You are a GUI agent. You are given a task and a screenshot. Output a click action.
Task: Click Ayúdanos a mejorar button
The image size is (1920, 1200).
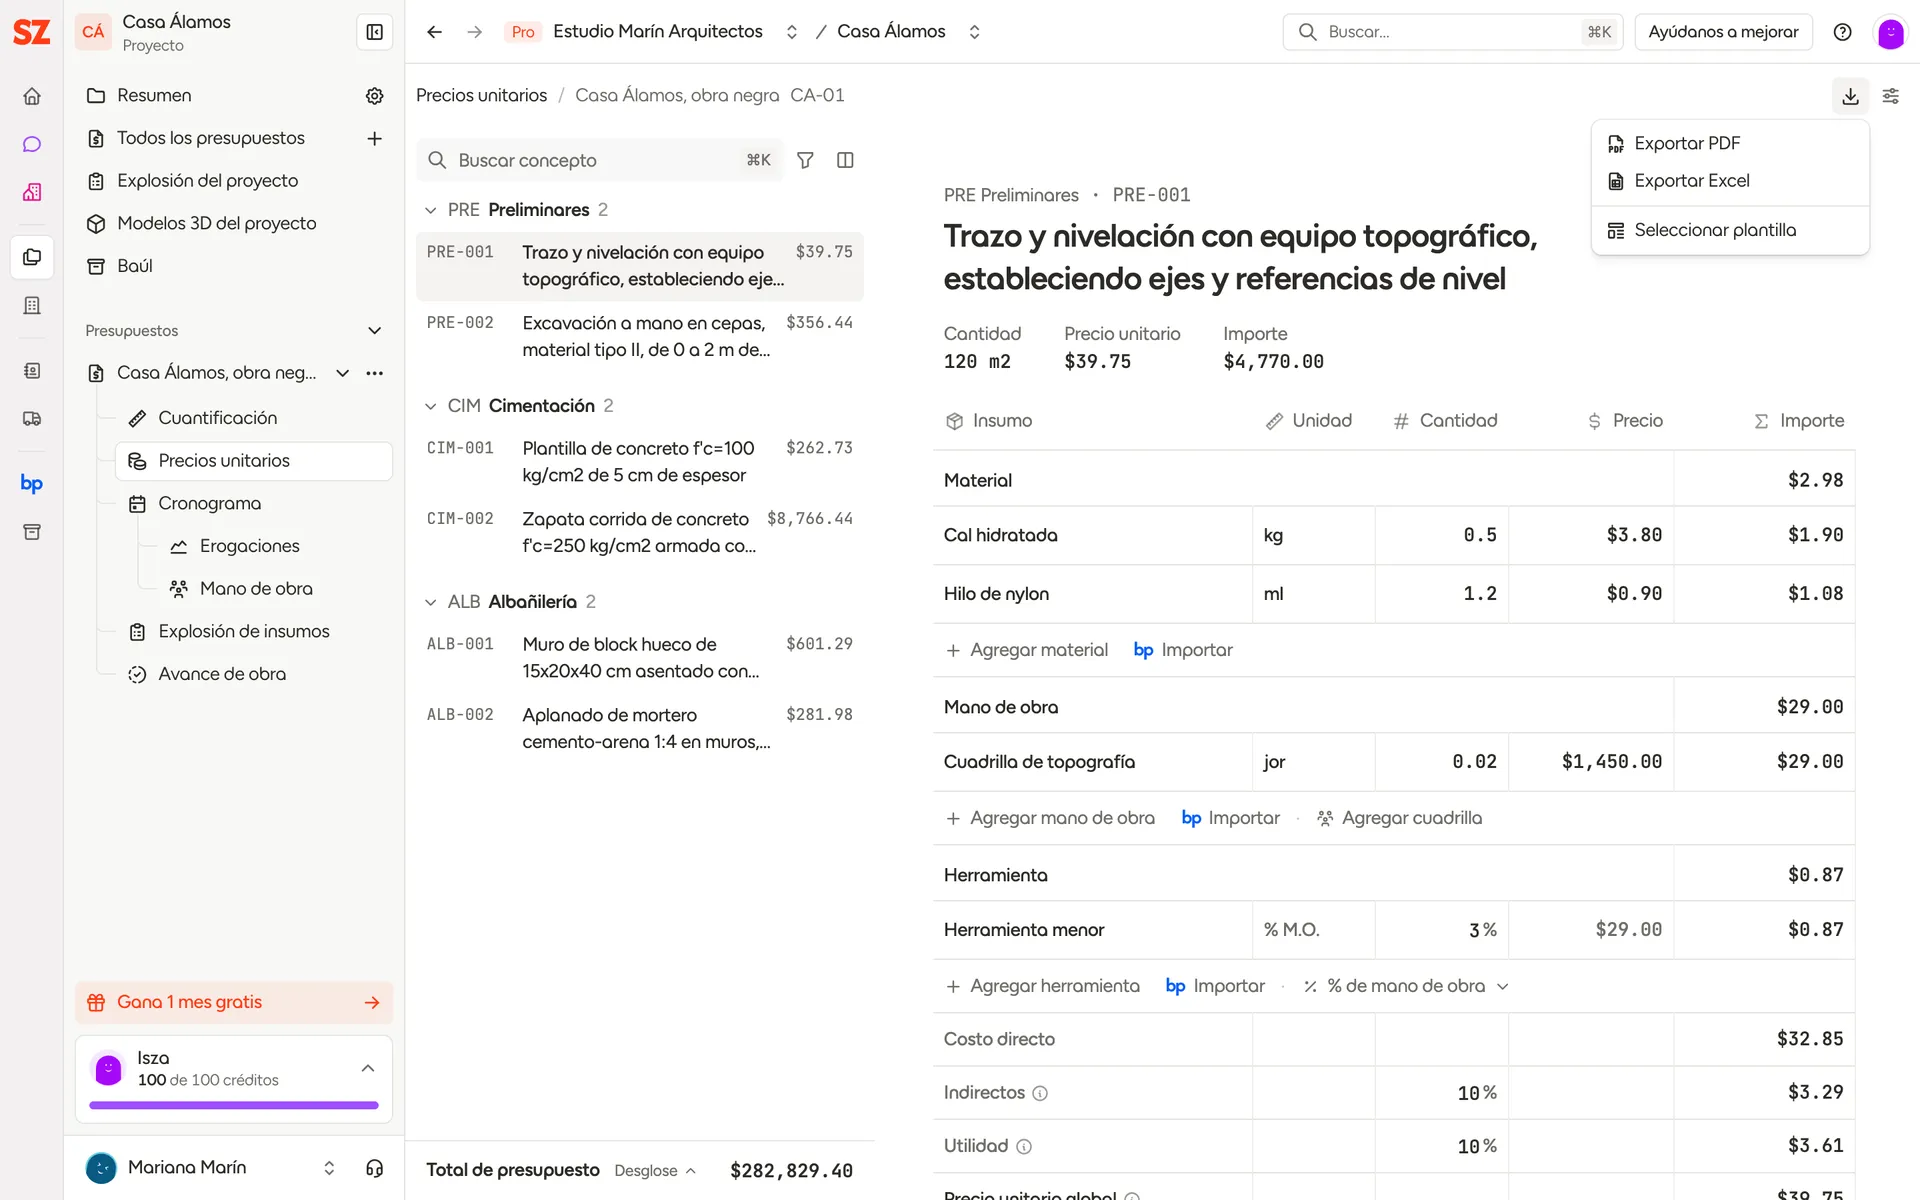click(x=1723, y=32)
